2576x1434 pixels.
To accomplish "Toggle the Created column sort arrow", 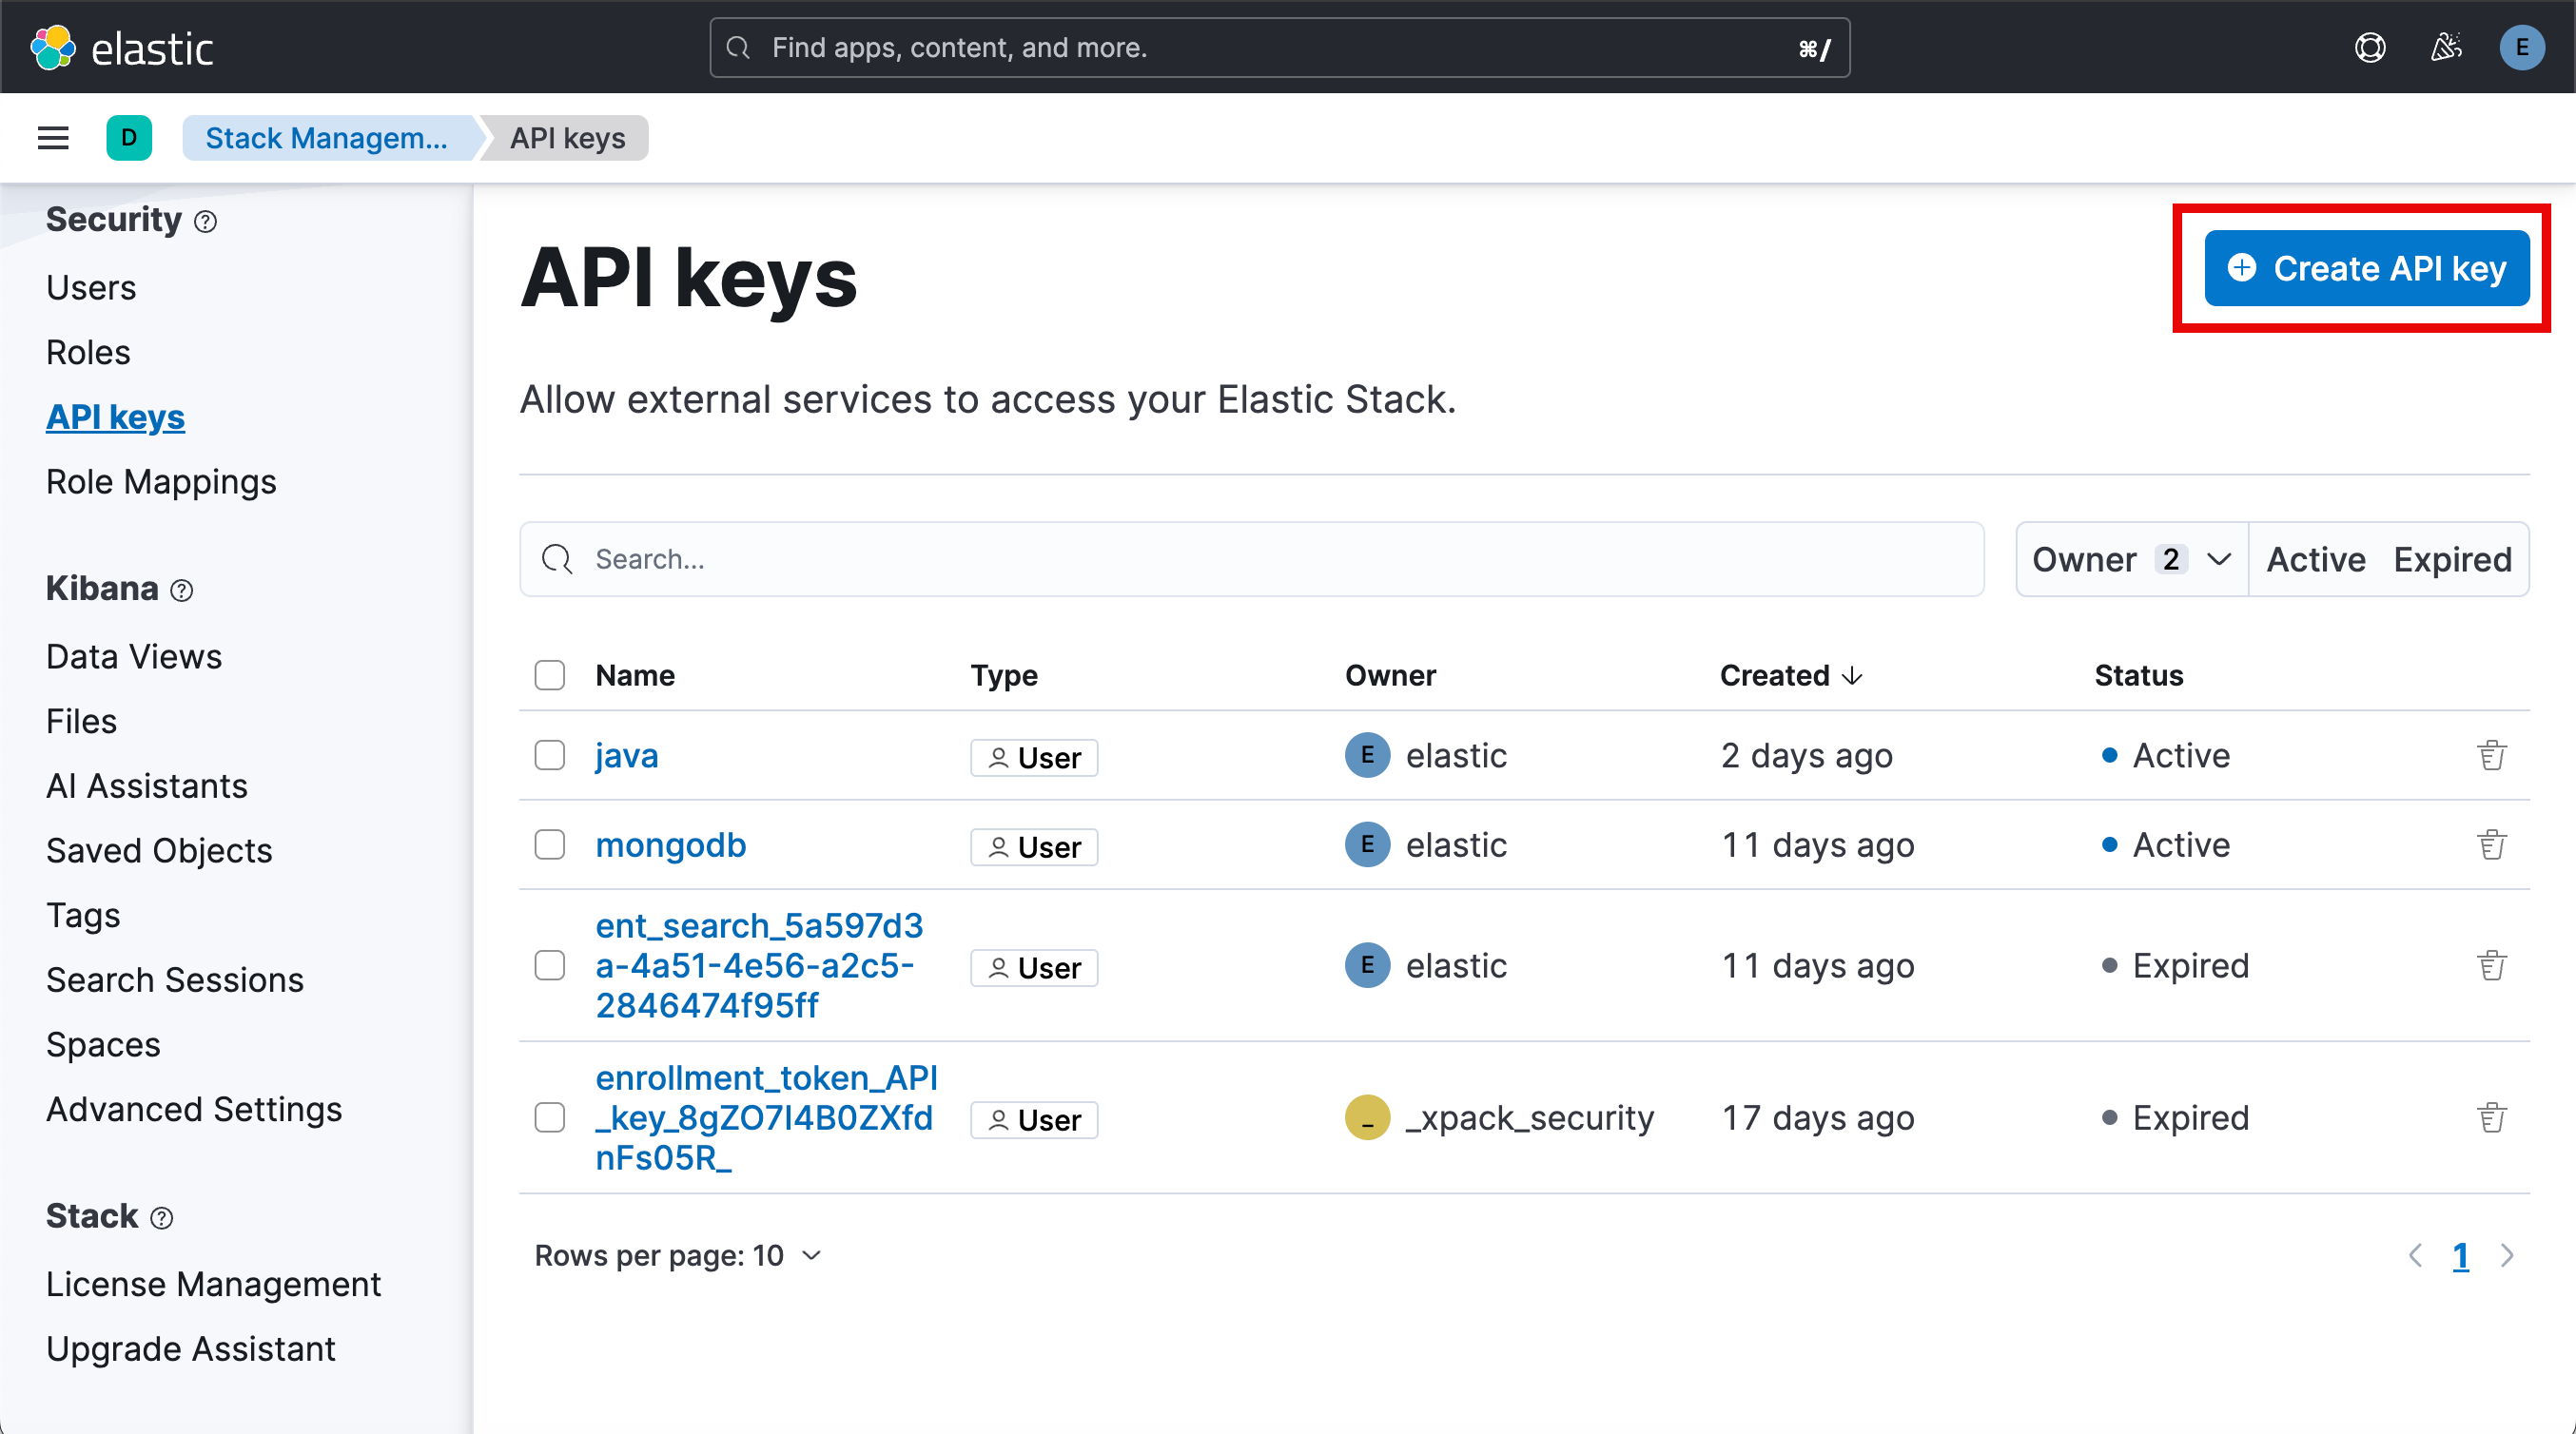I will [1853, 675].
